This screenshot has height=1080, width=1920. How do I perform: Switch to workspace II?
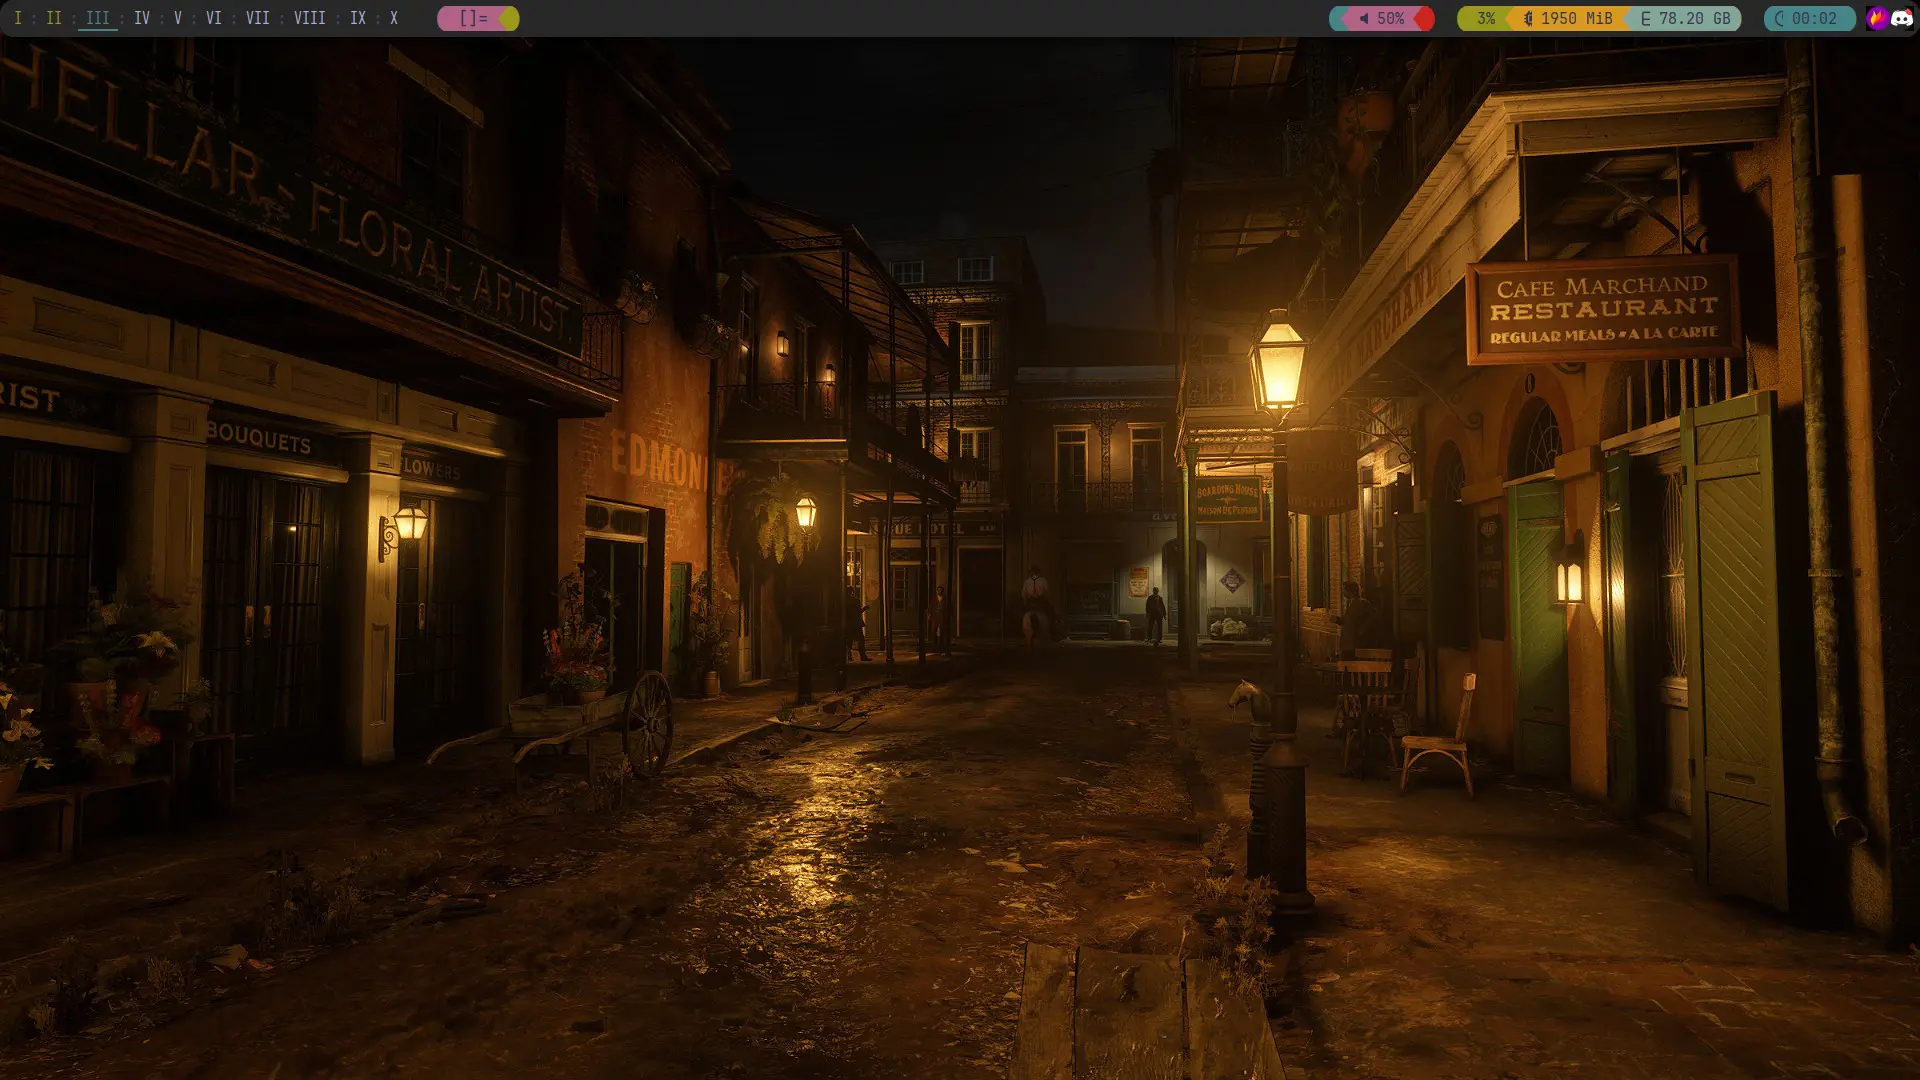pos(53,18)
